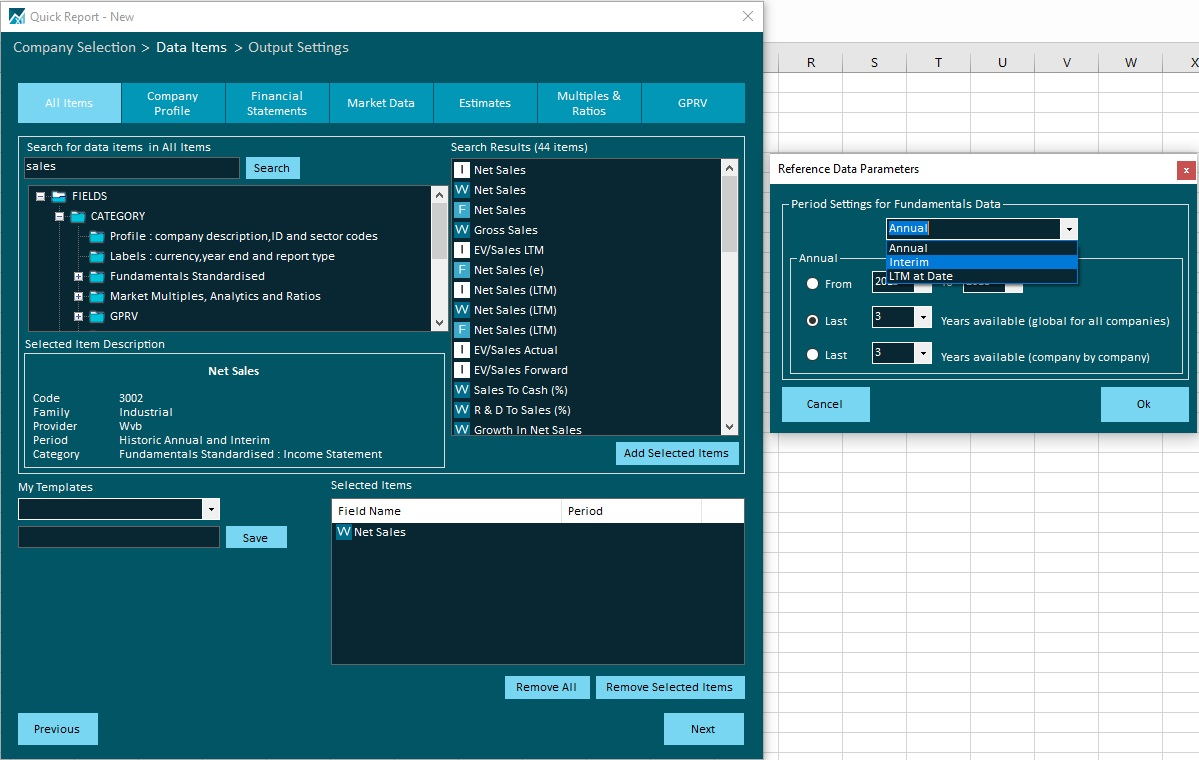Select the From radio button
1199x760 pixels.
(x=812, y=284)
